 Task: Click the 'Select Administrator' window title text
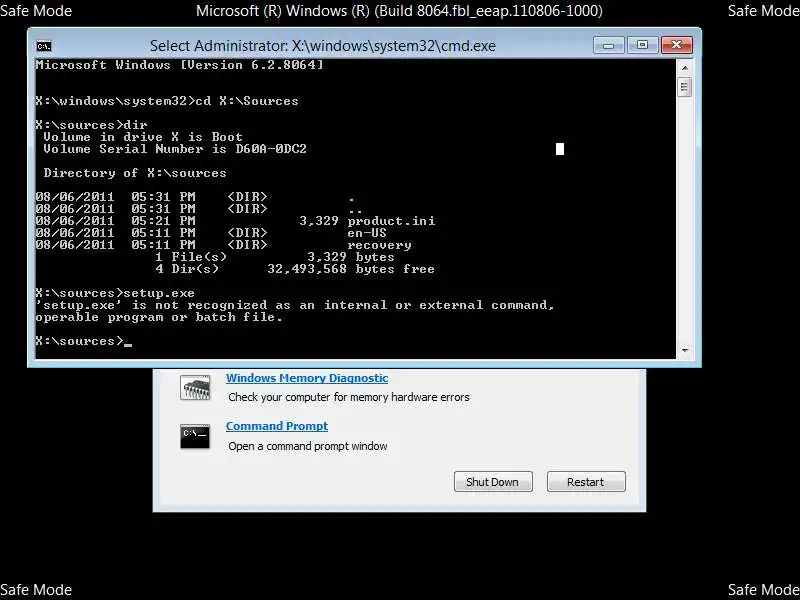[x=323, y=46]
